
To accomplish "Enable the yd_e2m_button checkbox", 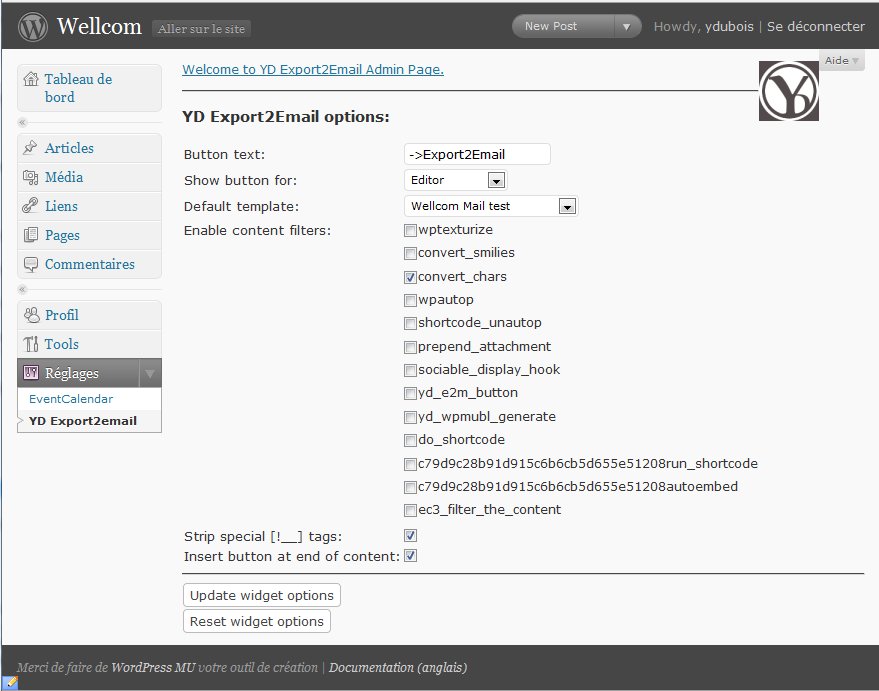I will click(x=410, y=393).
